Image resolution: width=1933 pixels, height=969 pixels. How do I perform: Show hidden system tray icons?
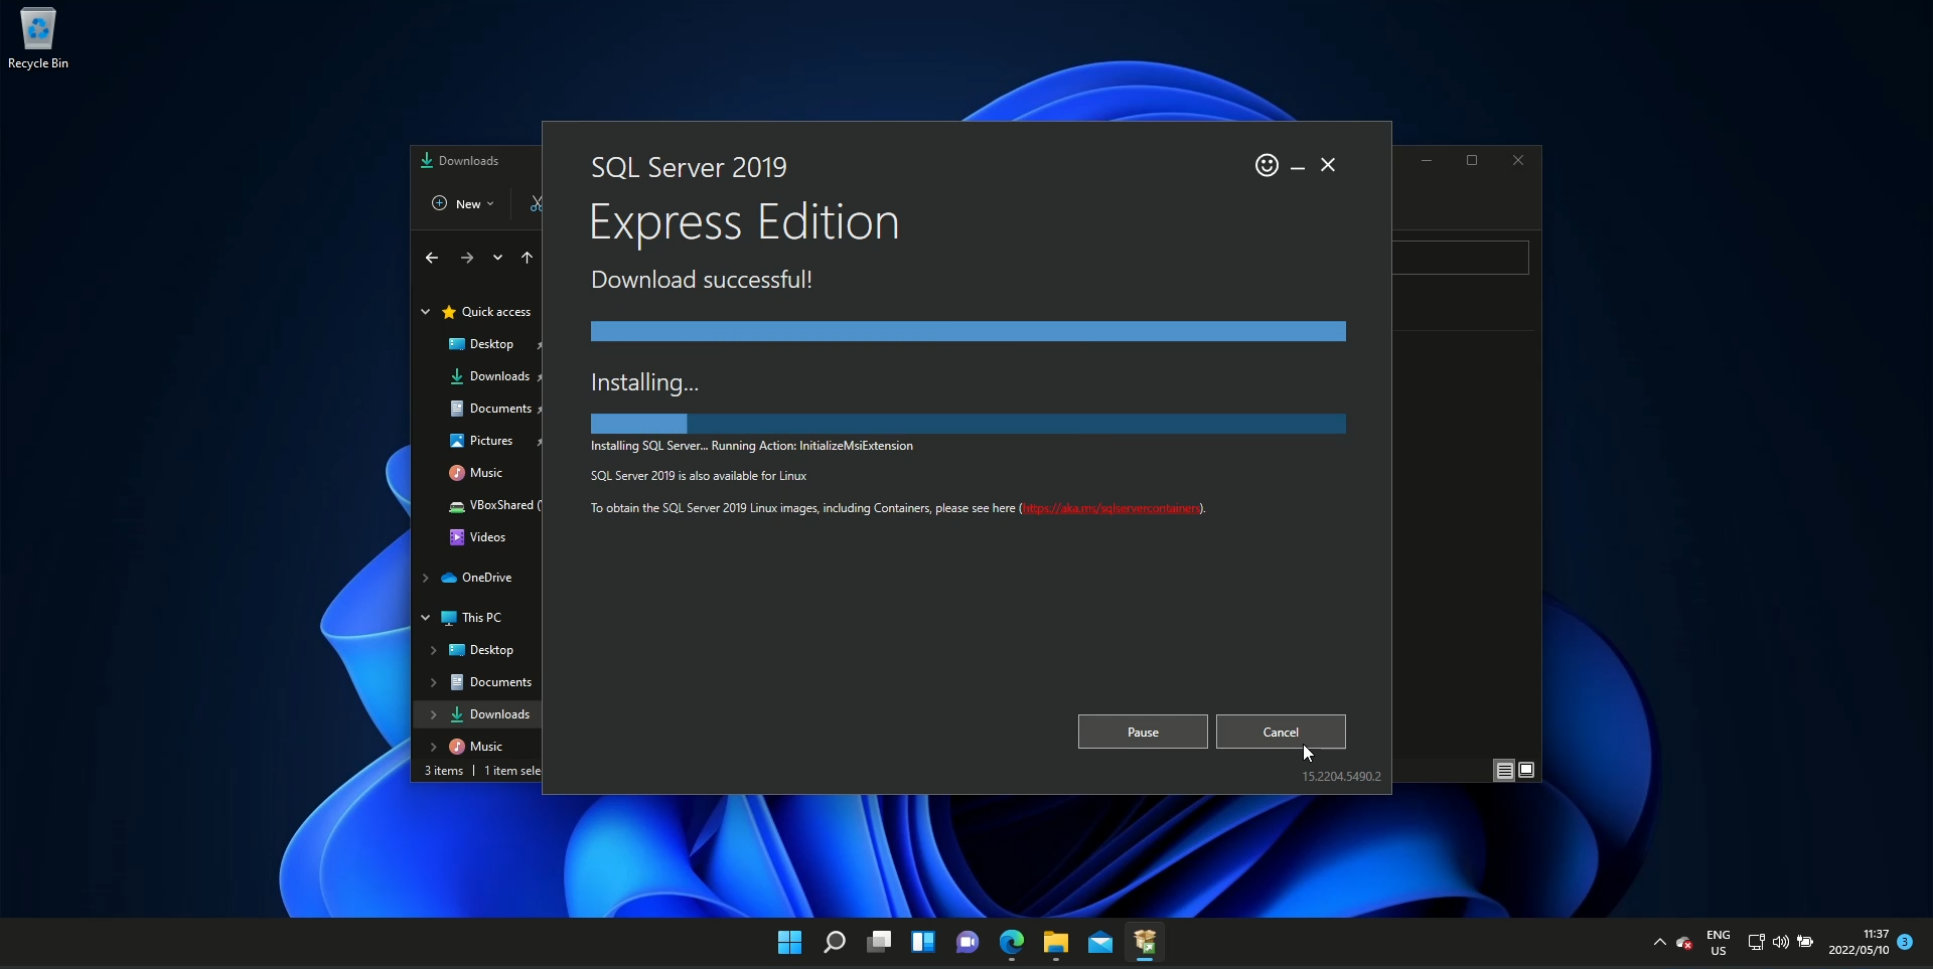tap(1660, 942)
